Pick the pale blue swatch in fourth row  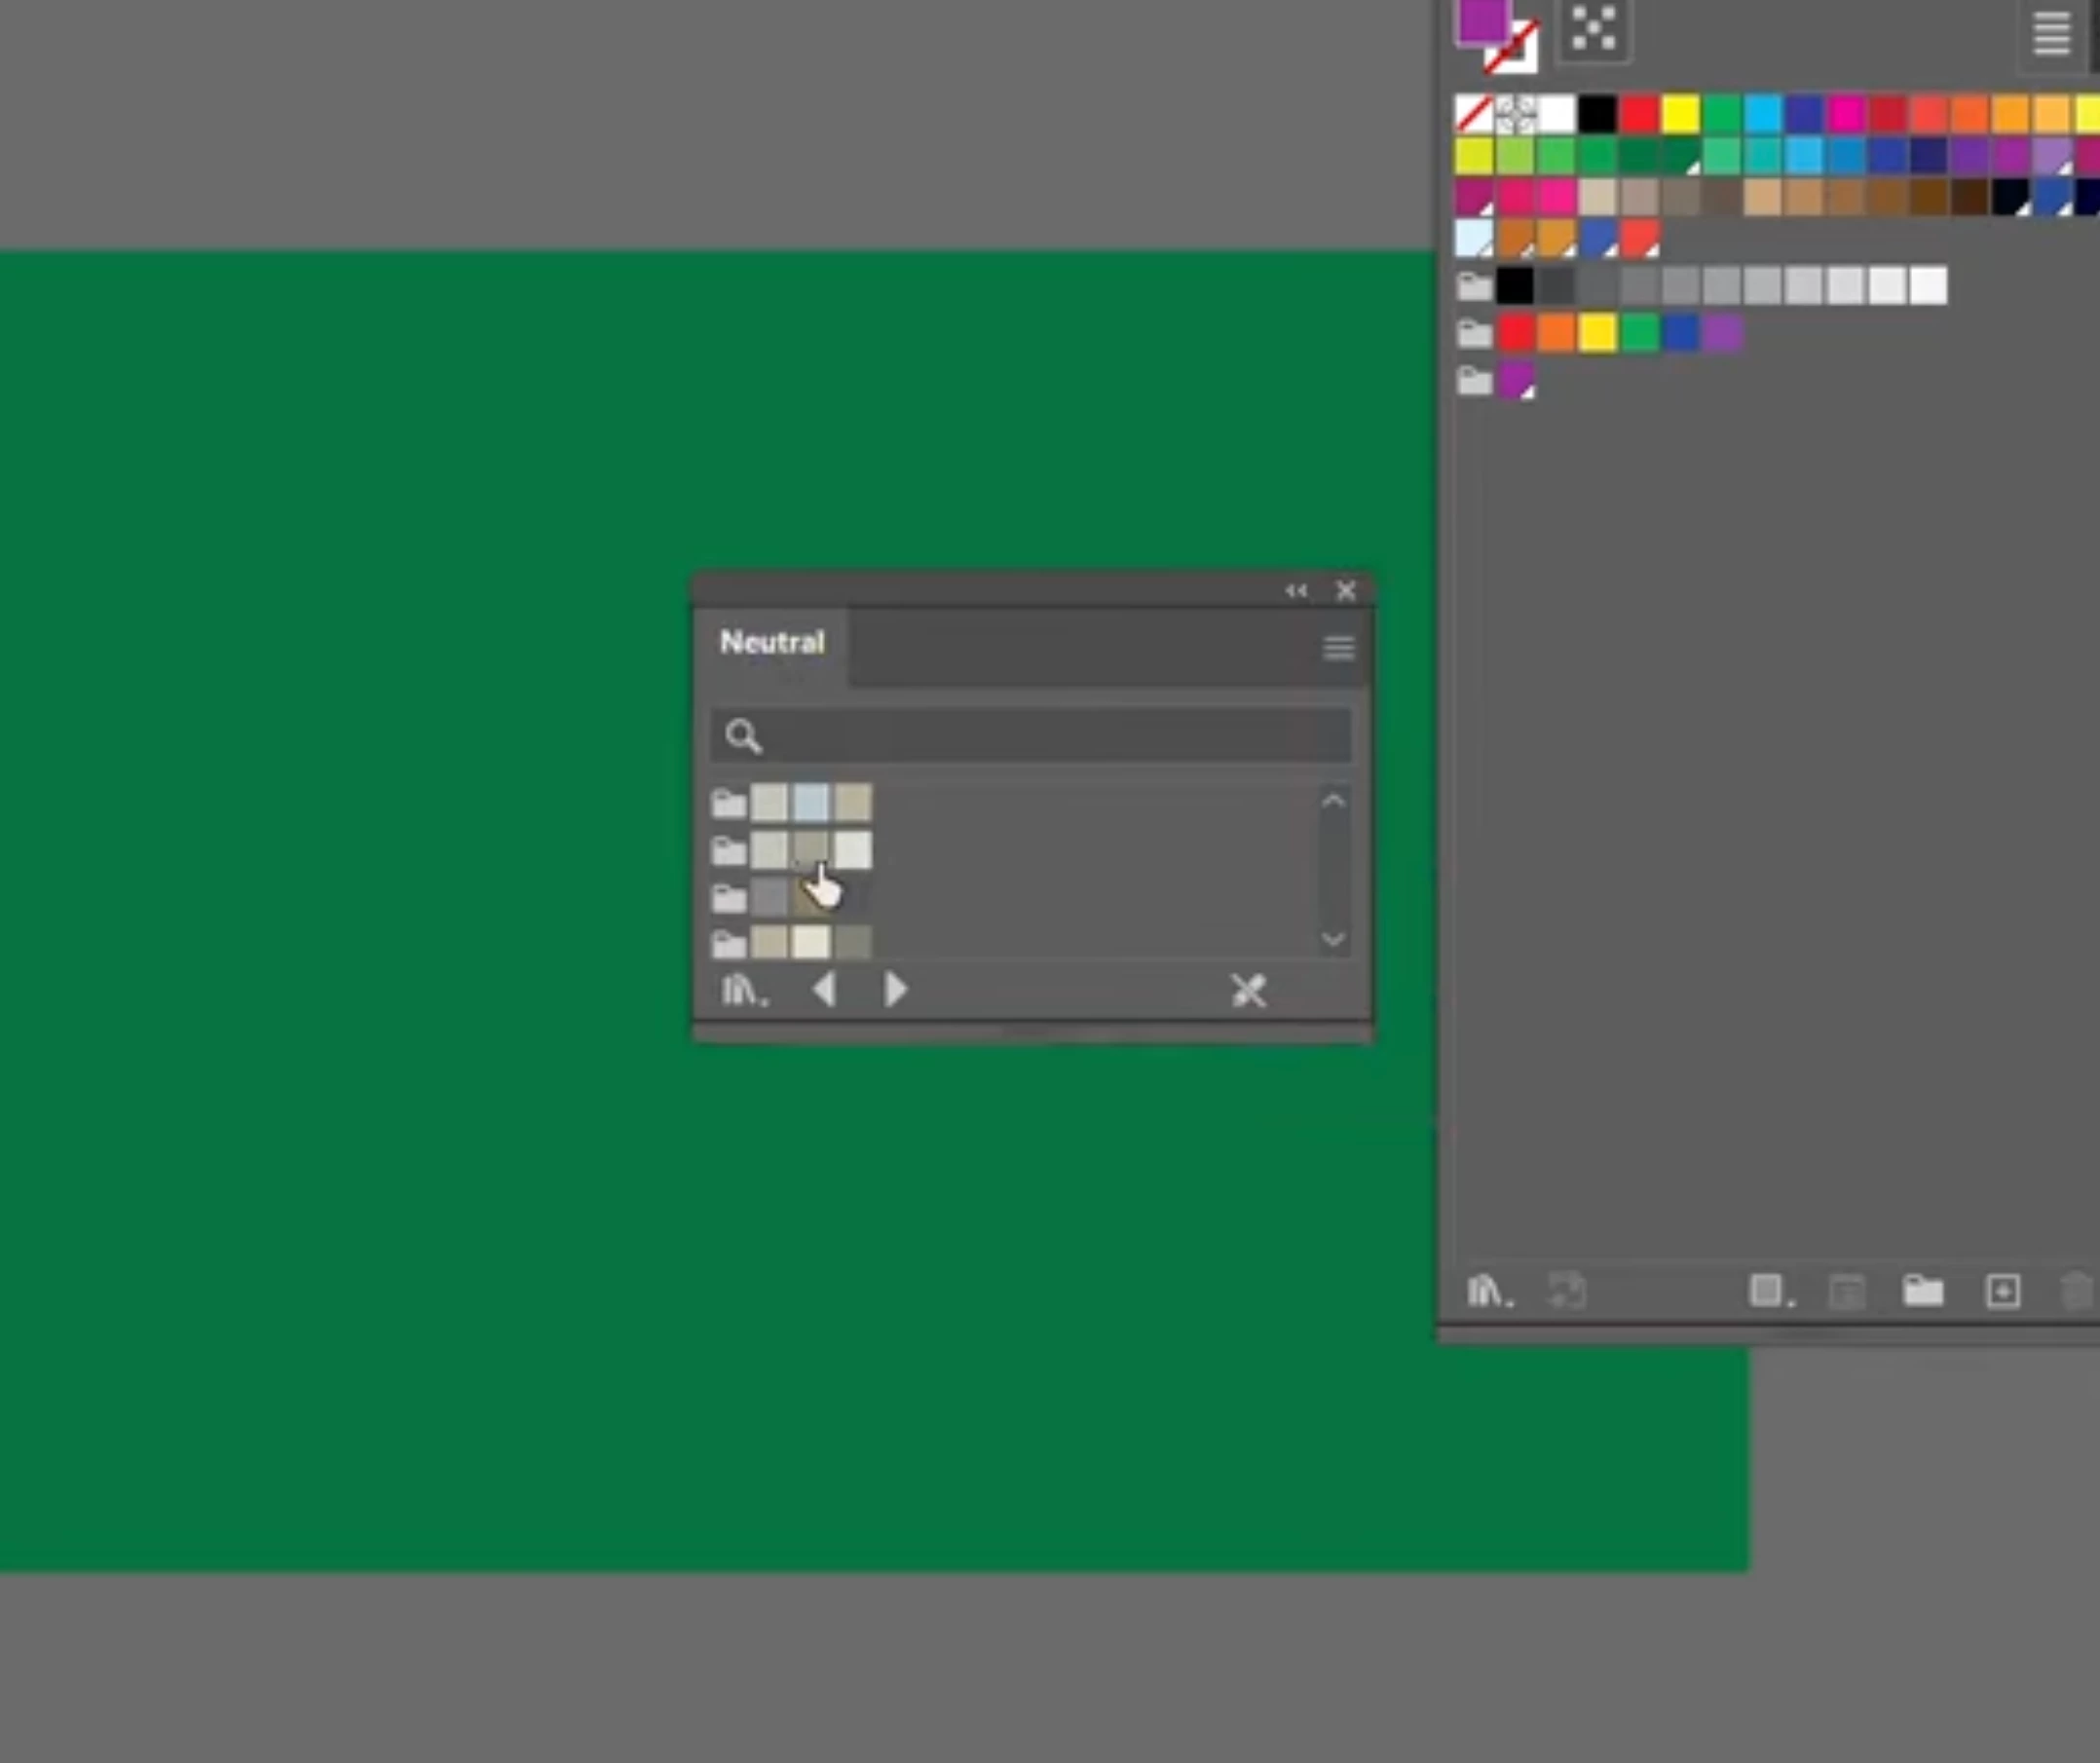point(1473,239)
